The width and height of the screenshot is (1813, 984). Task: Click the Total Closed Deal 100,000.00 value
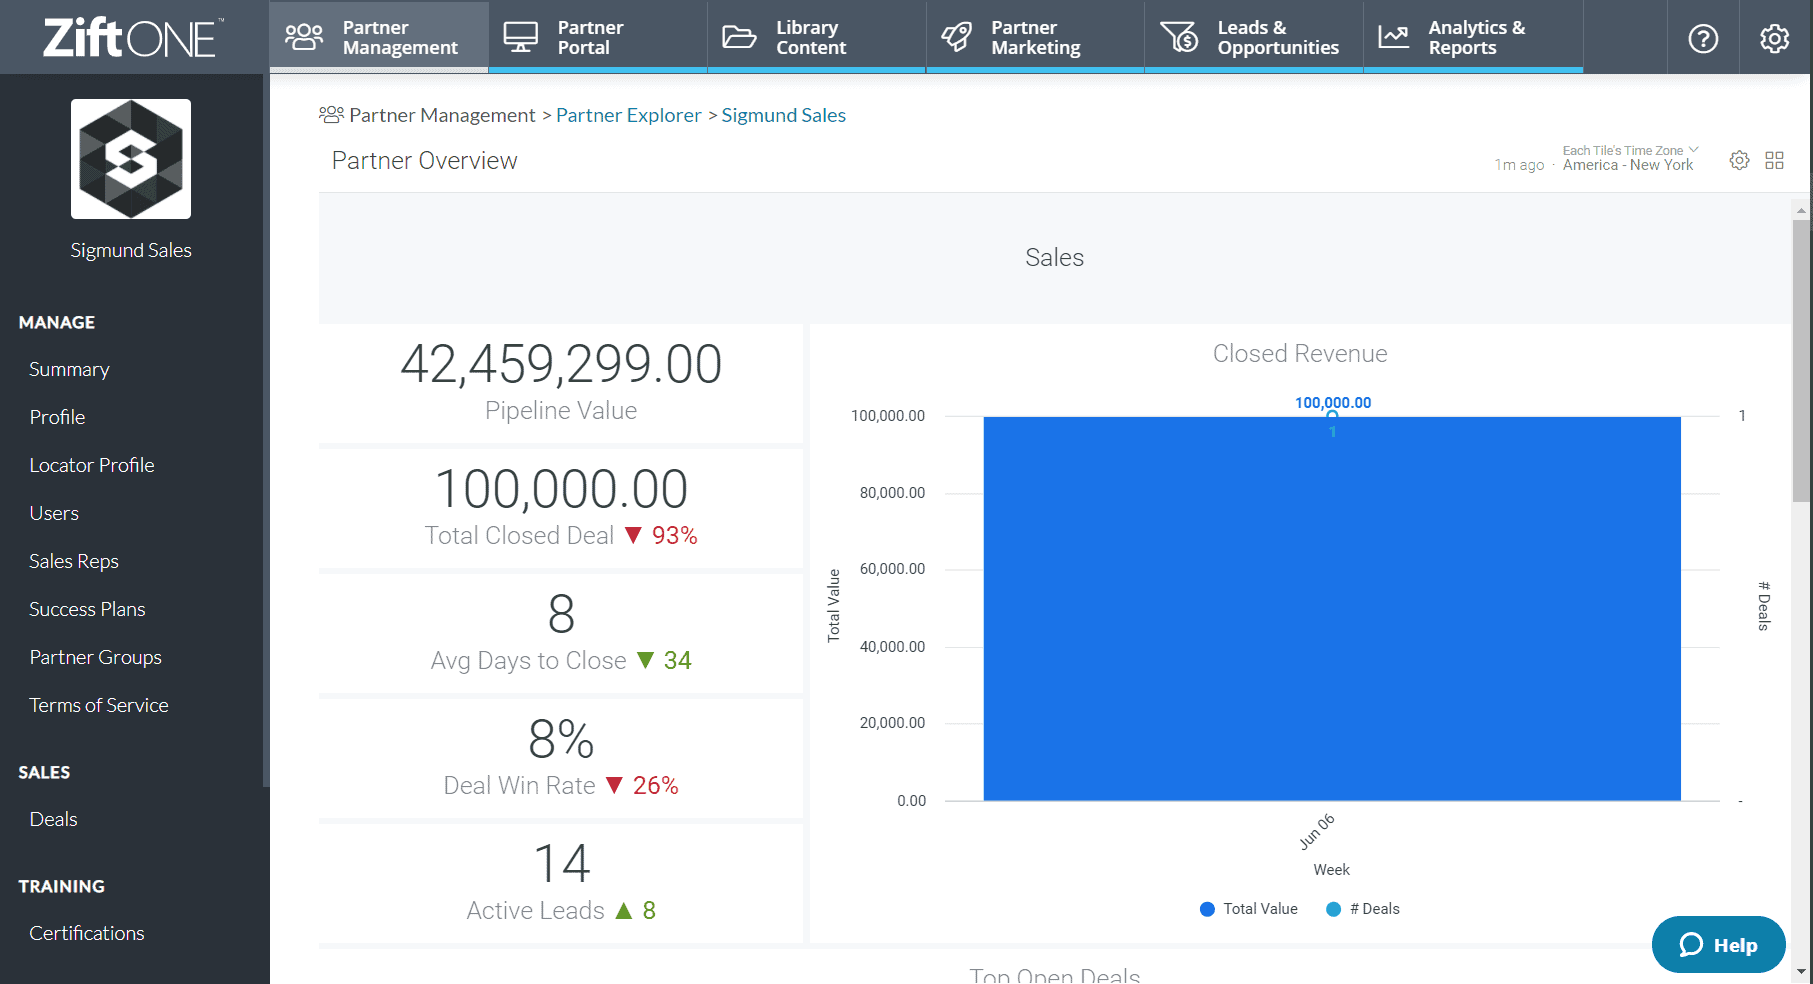[x=561, y=489]
